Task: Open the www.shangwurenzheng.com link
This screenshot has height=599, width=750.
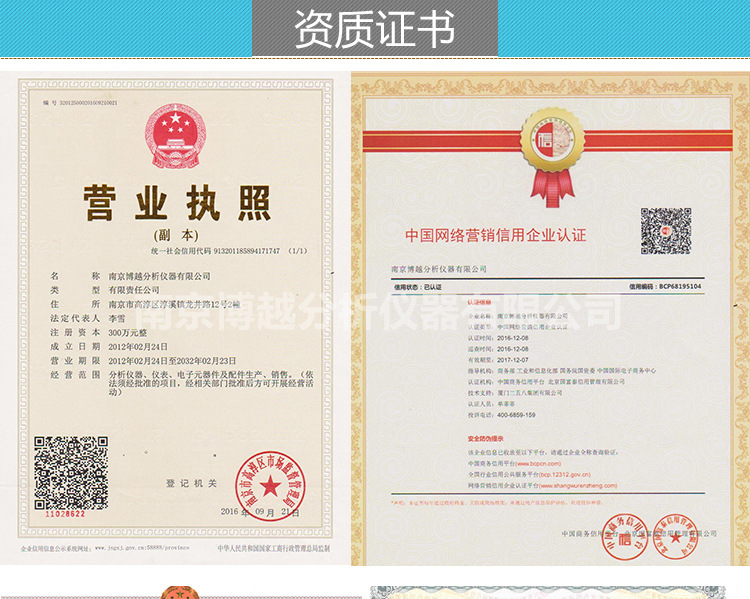Action: (x=578, y=486)
